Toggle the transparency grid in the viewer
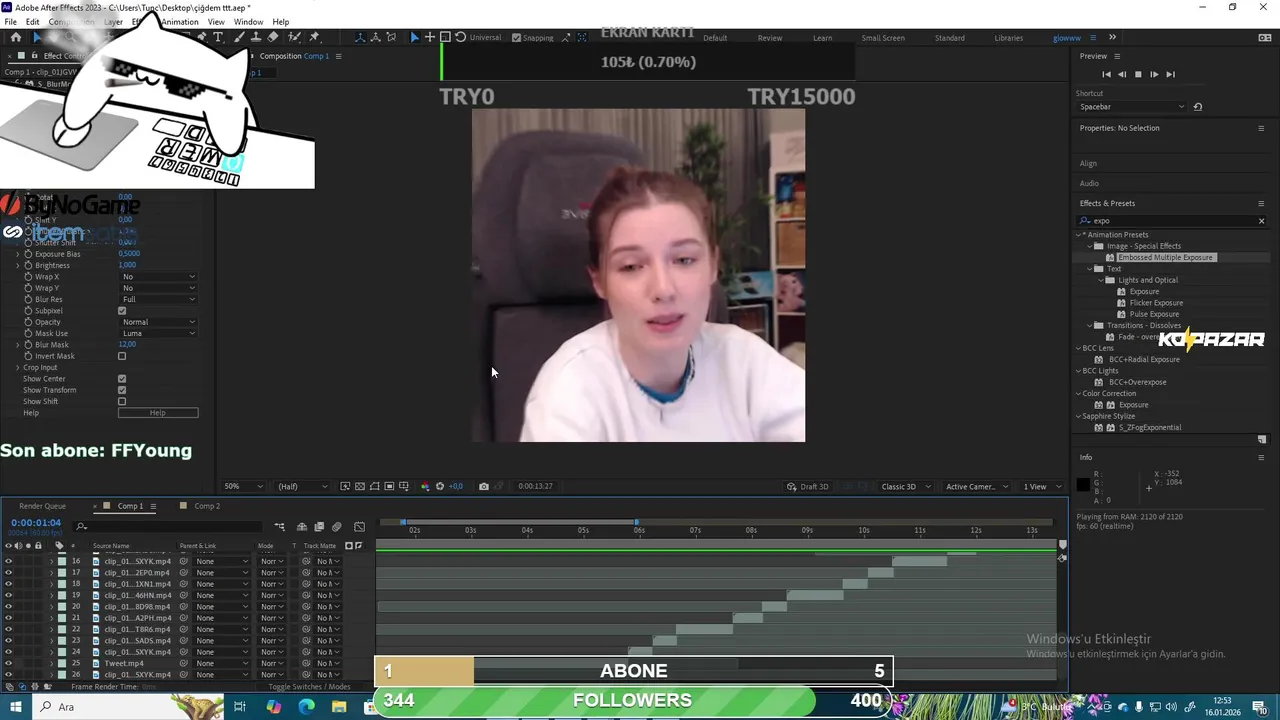 (x=360, y=486)
